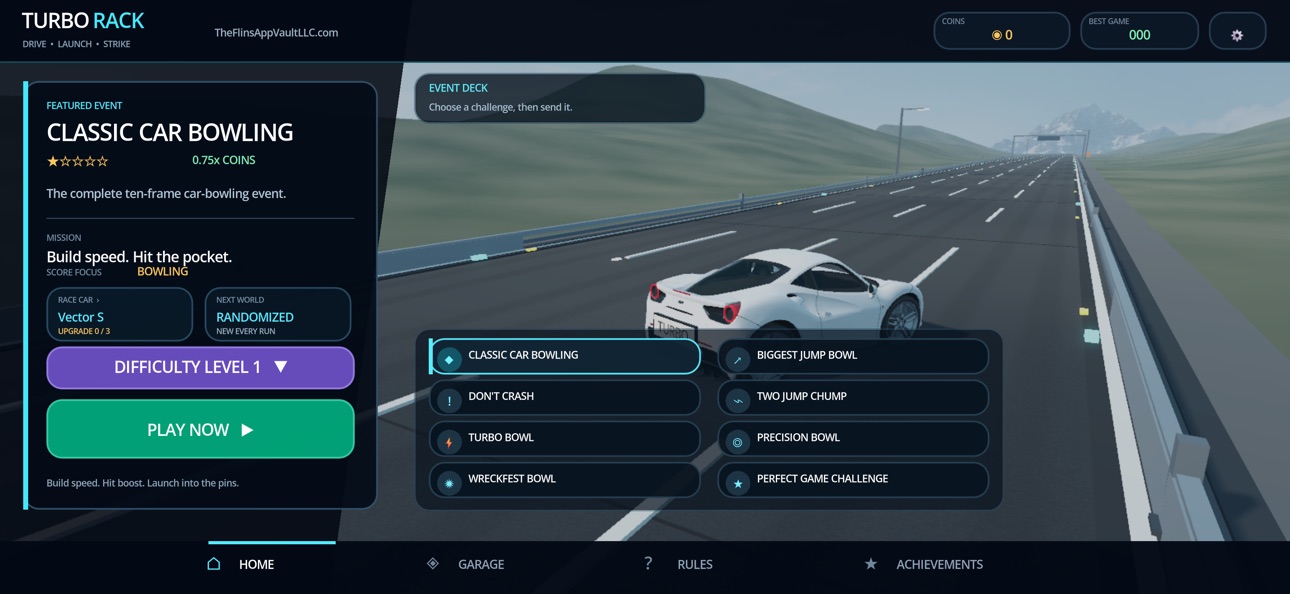Click the play triangle on Play Now

pos(247,430)
